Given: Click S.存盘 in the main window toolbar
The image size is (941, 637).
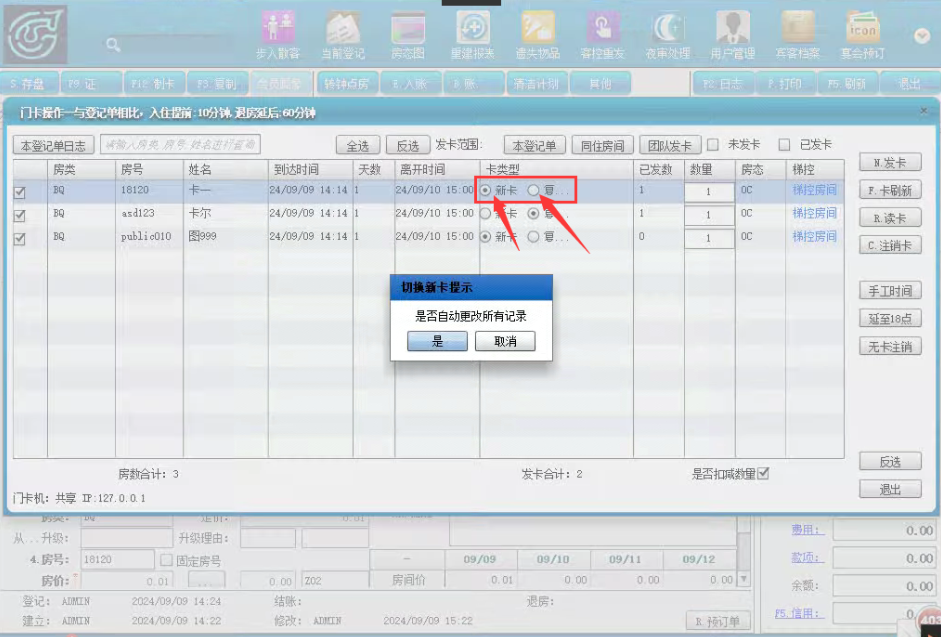Looking at the screenshot, I should [28, 84].
